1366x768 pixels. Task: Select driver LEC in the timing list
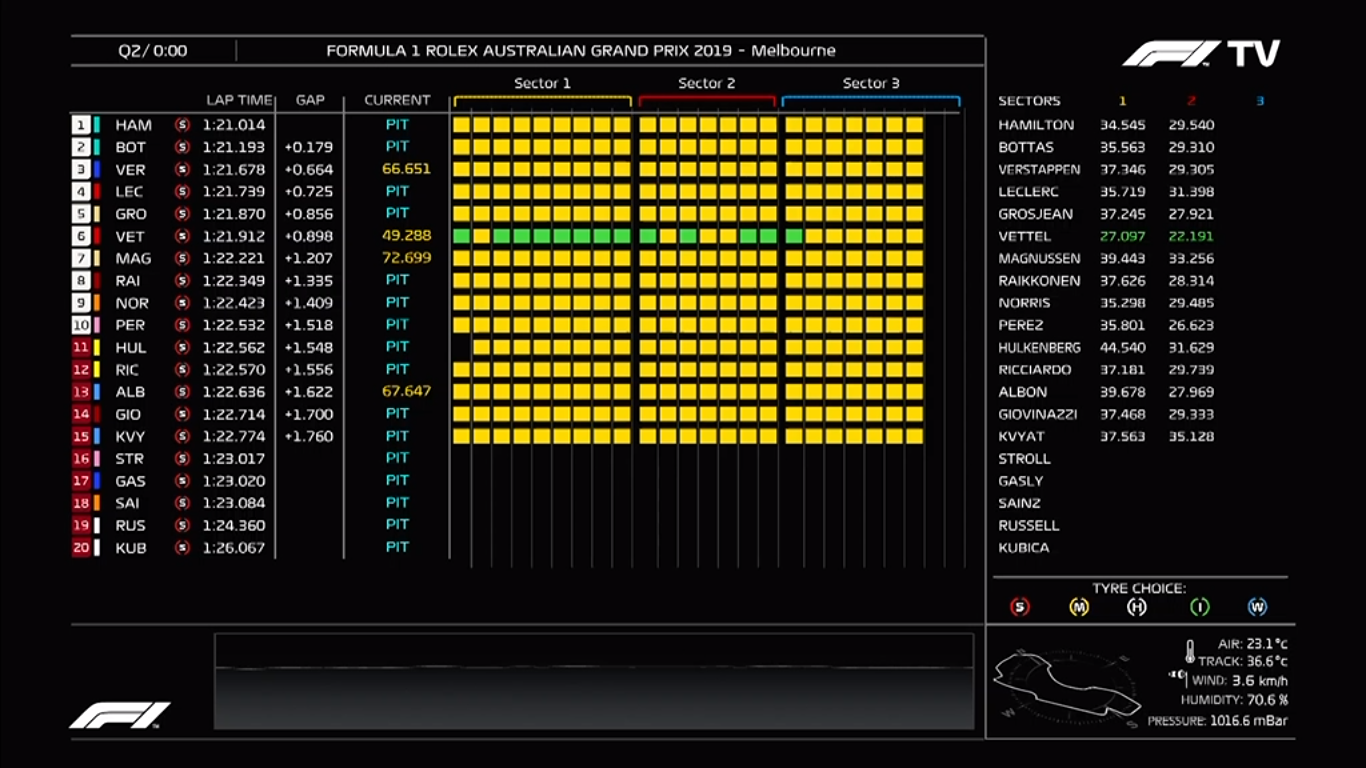click(129, 192)
